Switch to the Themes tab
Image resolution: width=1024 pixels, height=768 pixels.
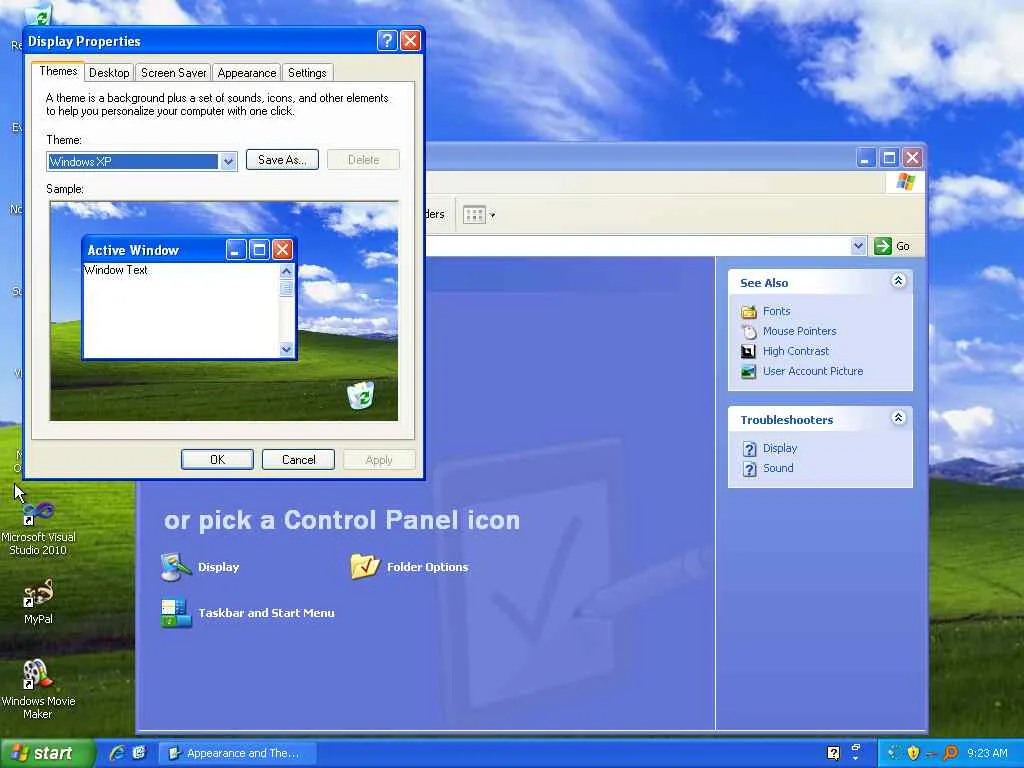point(58,71)
